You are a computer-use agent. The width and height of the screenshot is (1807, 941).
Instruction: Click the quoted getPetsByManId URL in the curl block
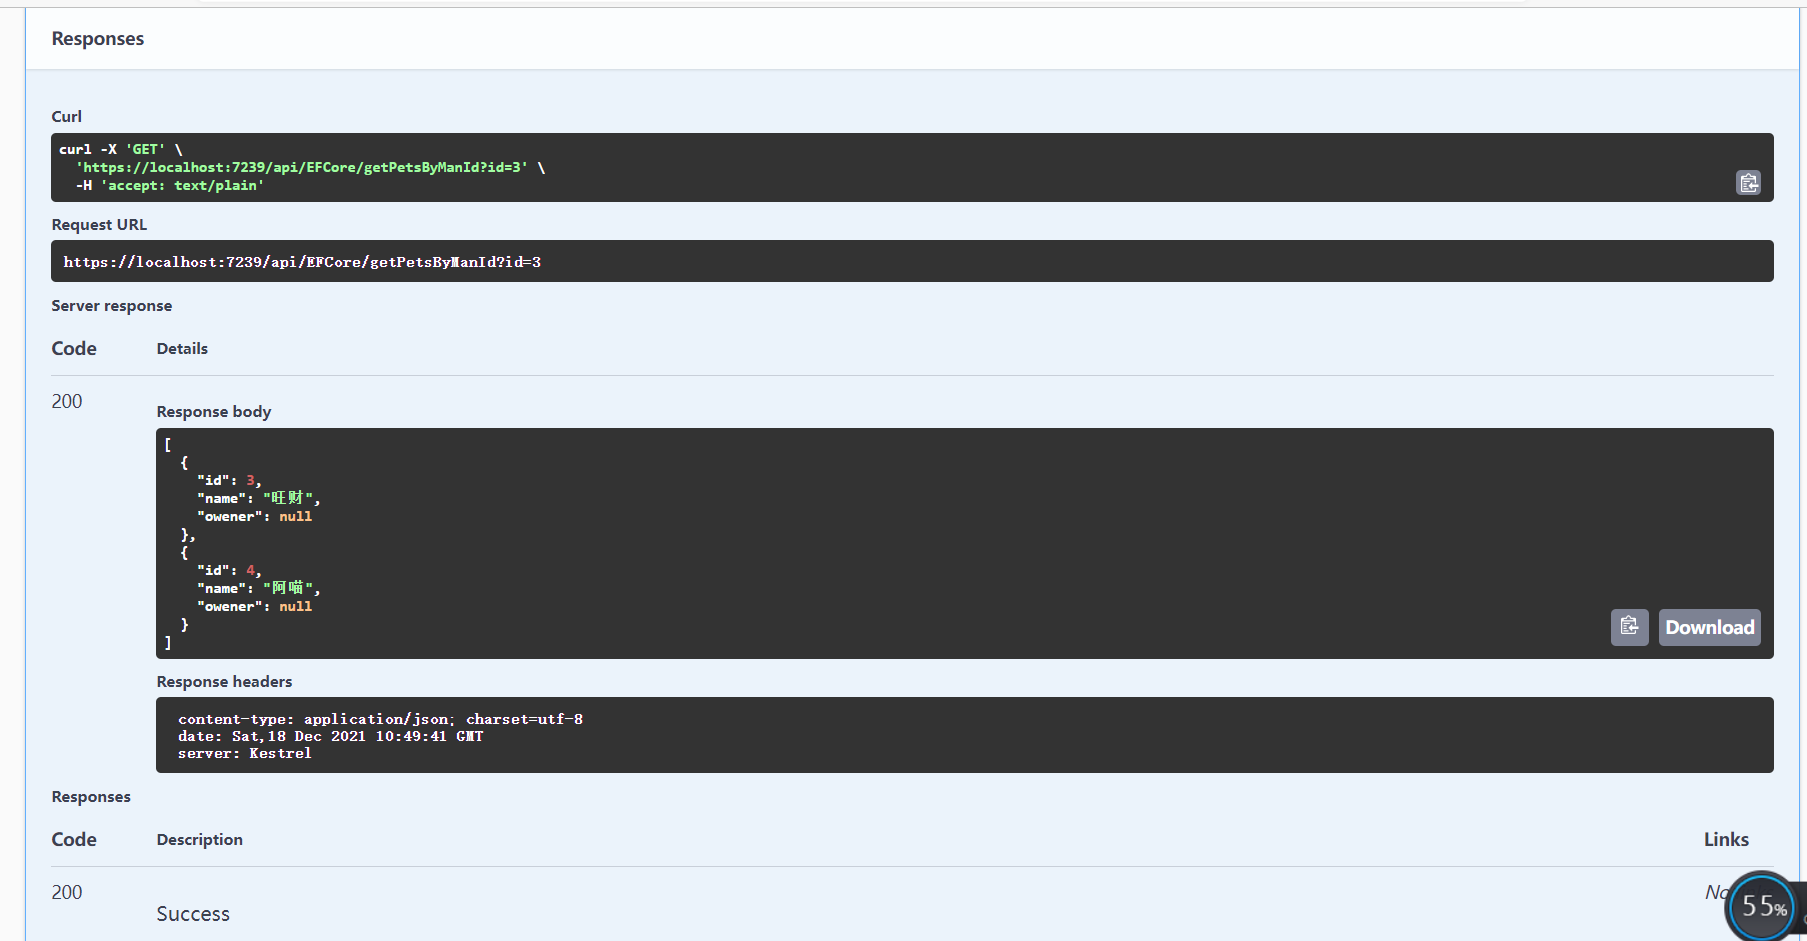(302, 167)
